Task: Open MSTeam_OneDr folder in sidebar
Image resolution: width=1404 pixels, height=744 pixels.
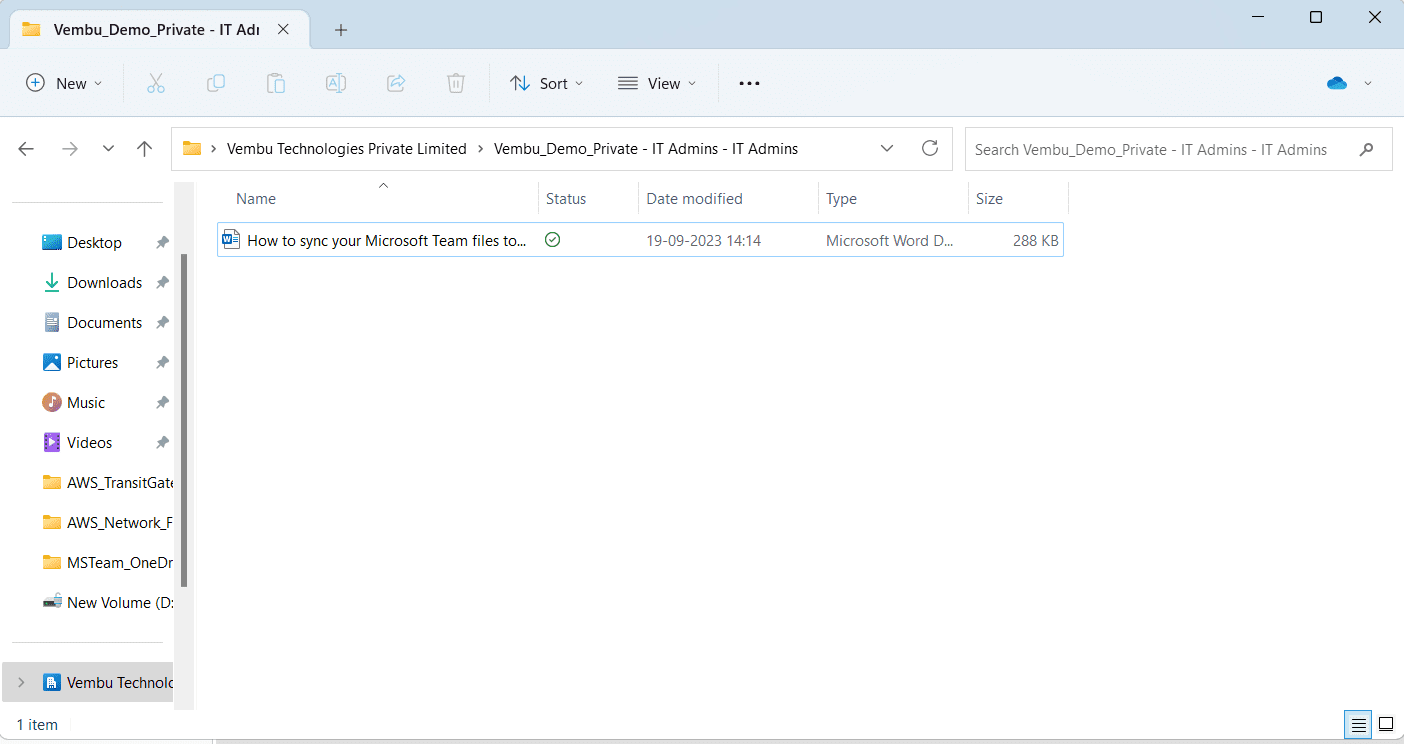Action: pos(108,563)
